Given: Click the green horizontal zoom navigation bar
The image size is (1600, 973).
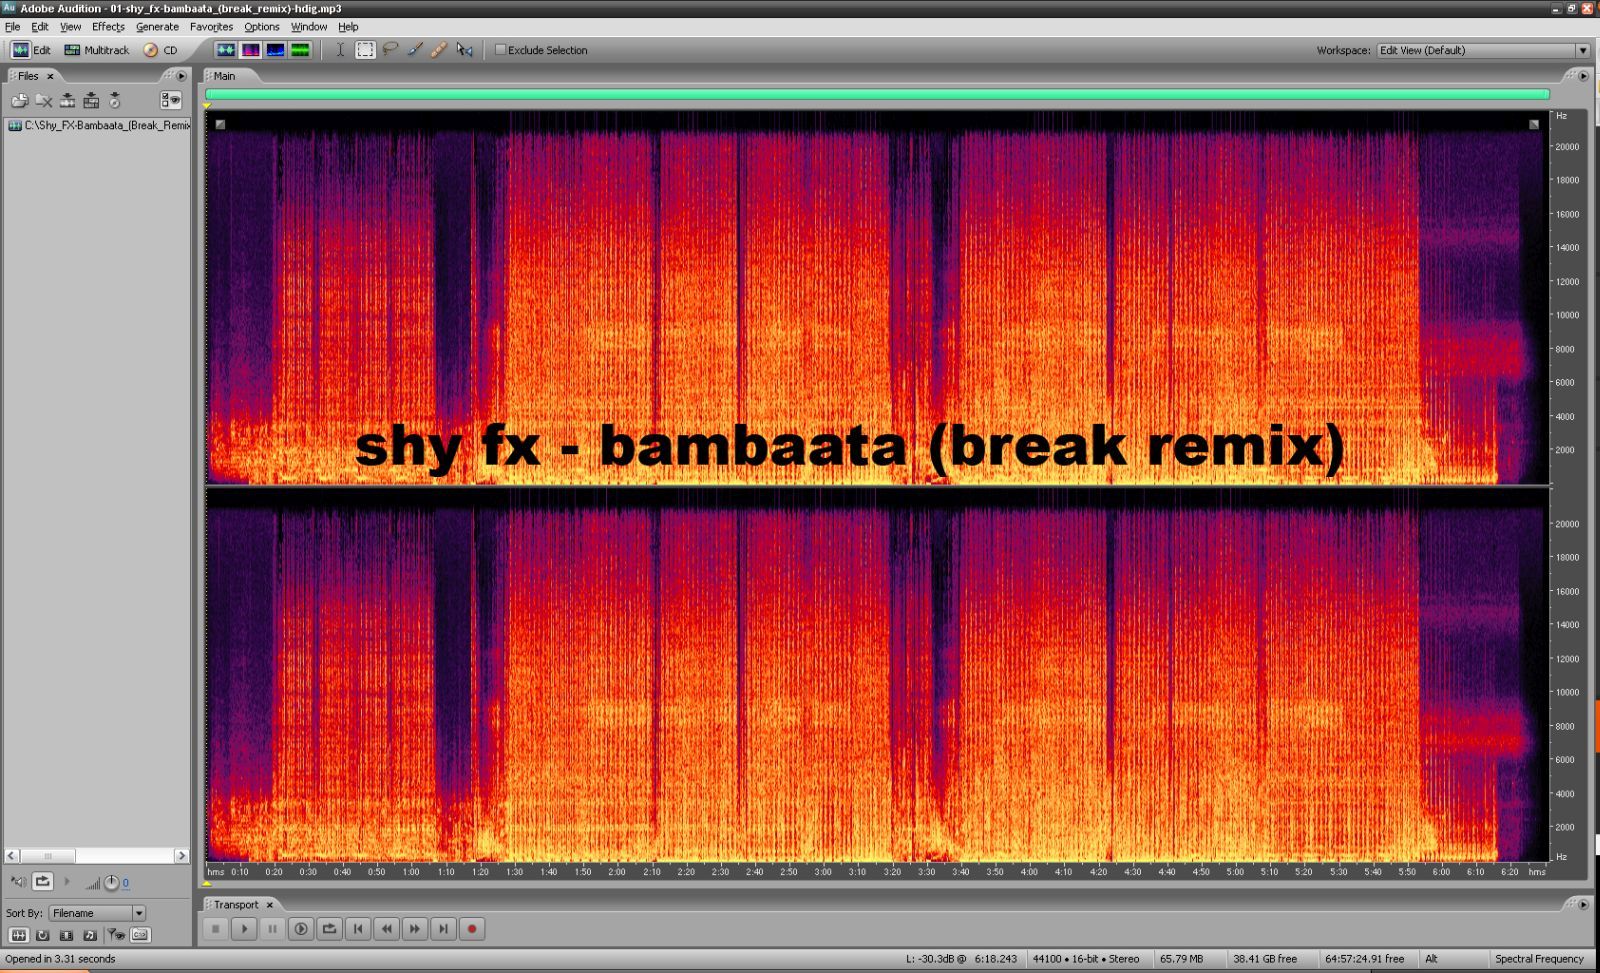Looking at the screenshot, I should [x=878, y=94].
